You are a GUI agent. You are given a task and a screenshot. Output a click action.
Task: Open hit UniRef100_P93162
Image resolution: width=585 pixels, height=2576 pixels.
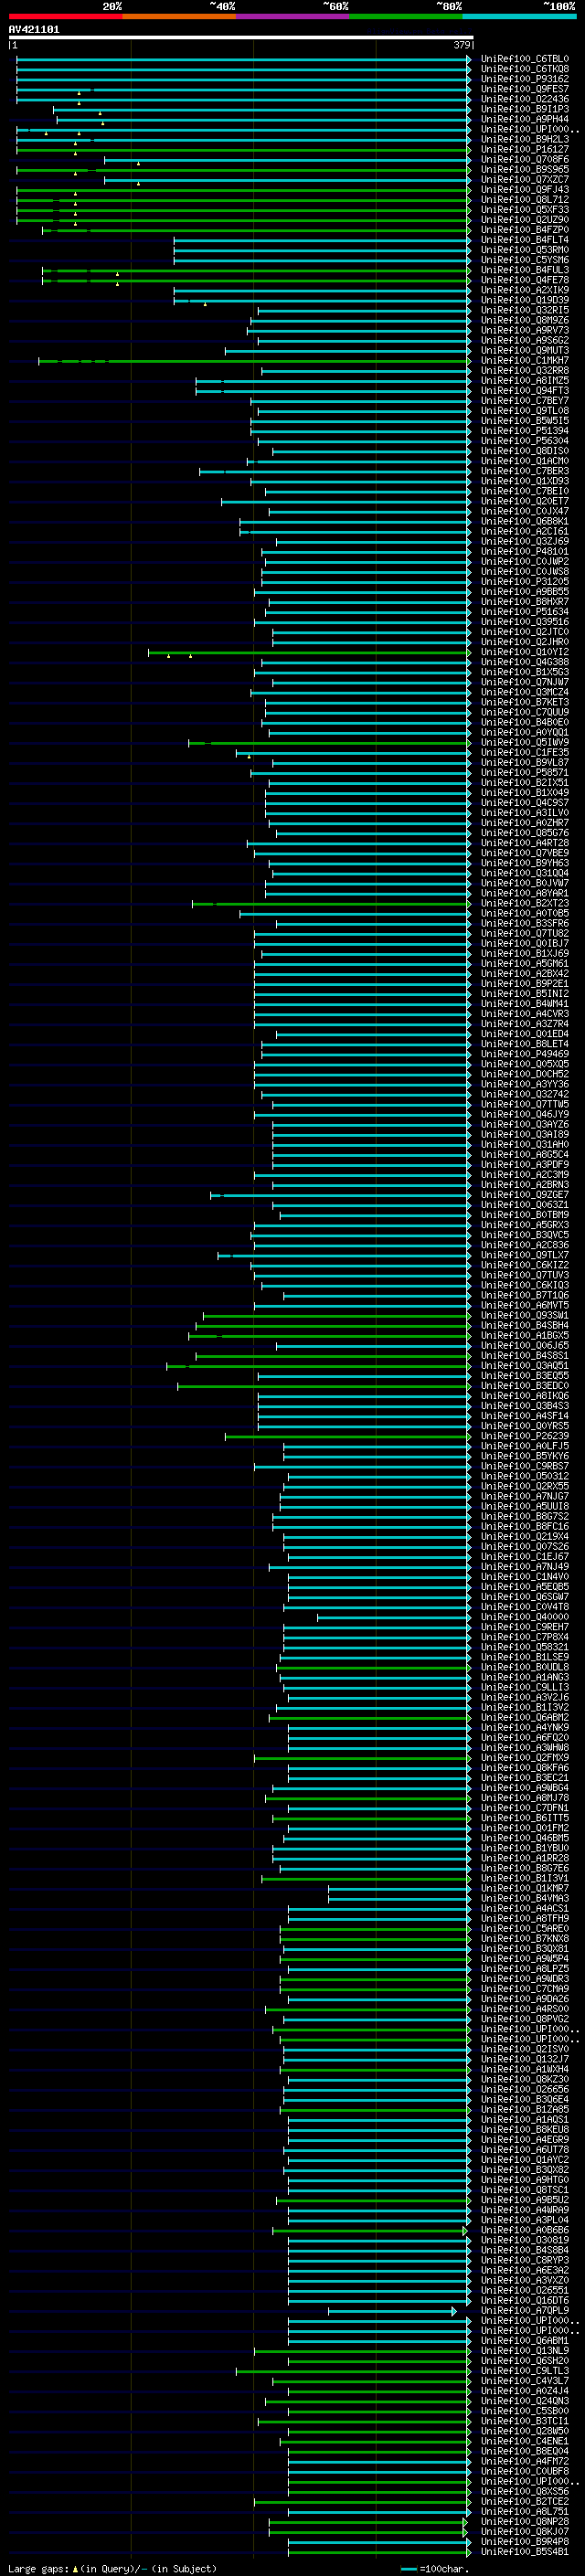click(525, 79)
